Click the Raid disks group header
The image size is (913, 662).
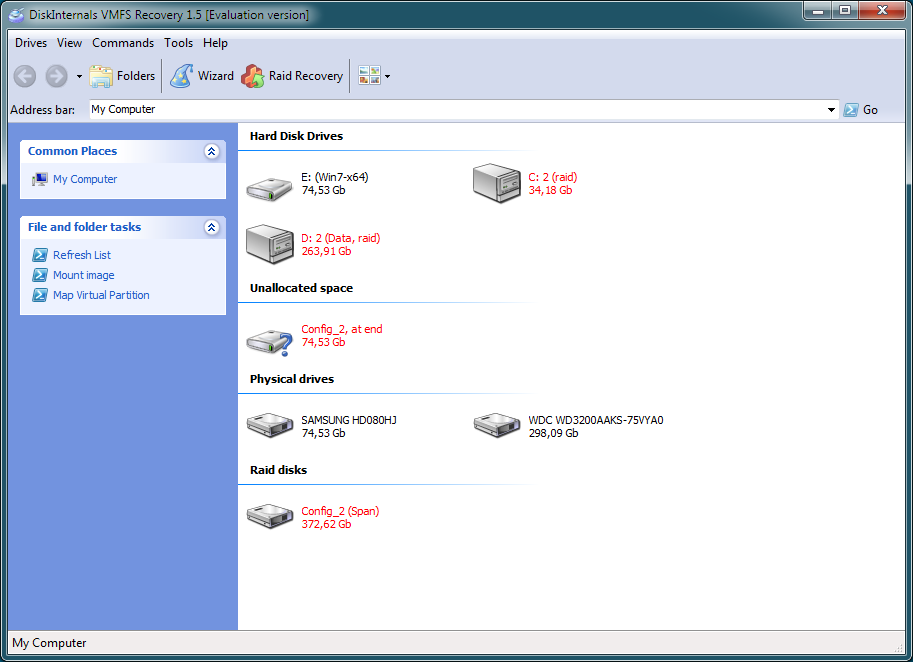tap(278, 470)
